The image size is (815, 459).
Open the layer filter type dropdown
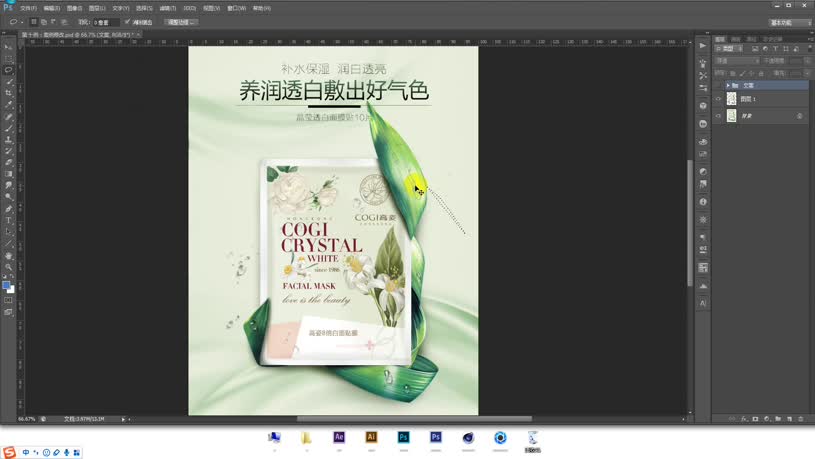tap(729, 49)
